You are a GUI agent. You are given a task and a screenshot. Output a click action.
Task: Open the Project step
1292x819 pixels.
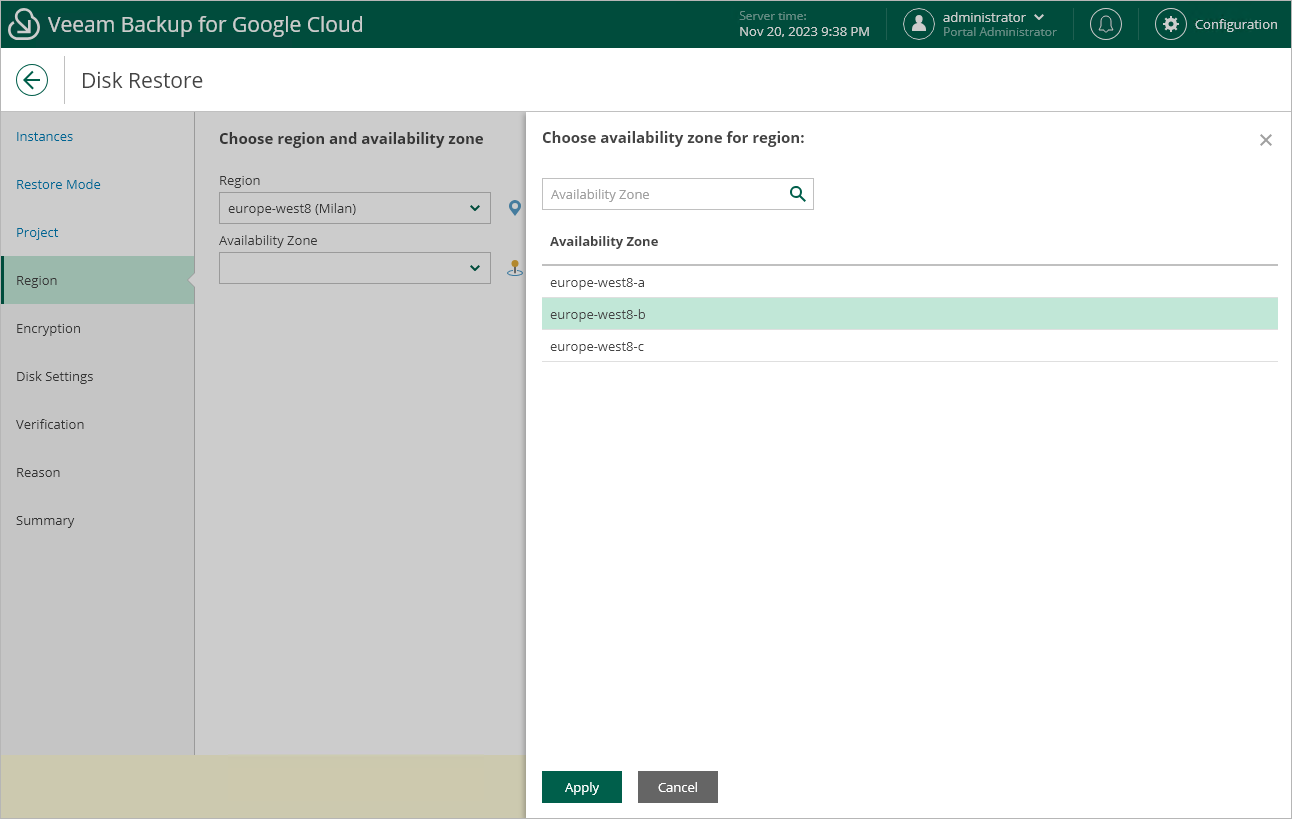[x=37, y=232]
